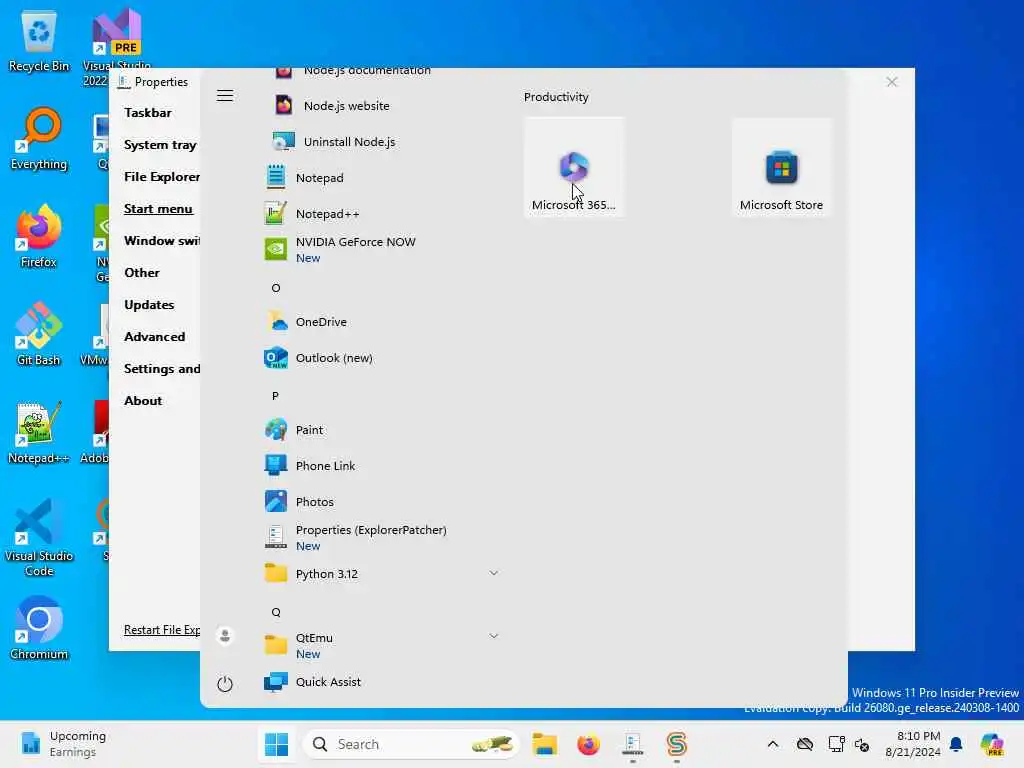Click the user account icon
The height and width of the screenshot is (768, 1024).
225,635
